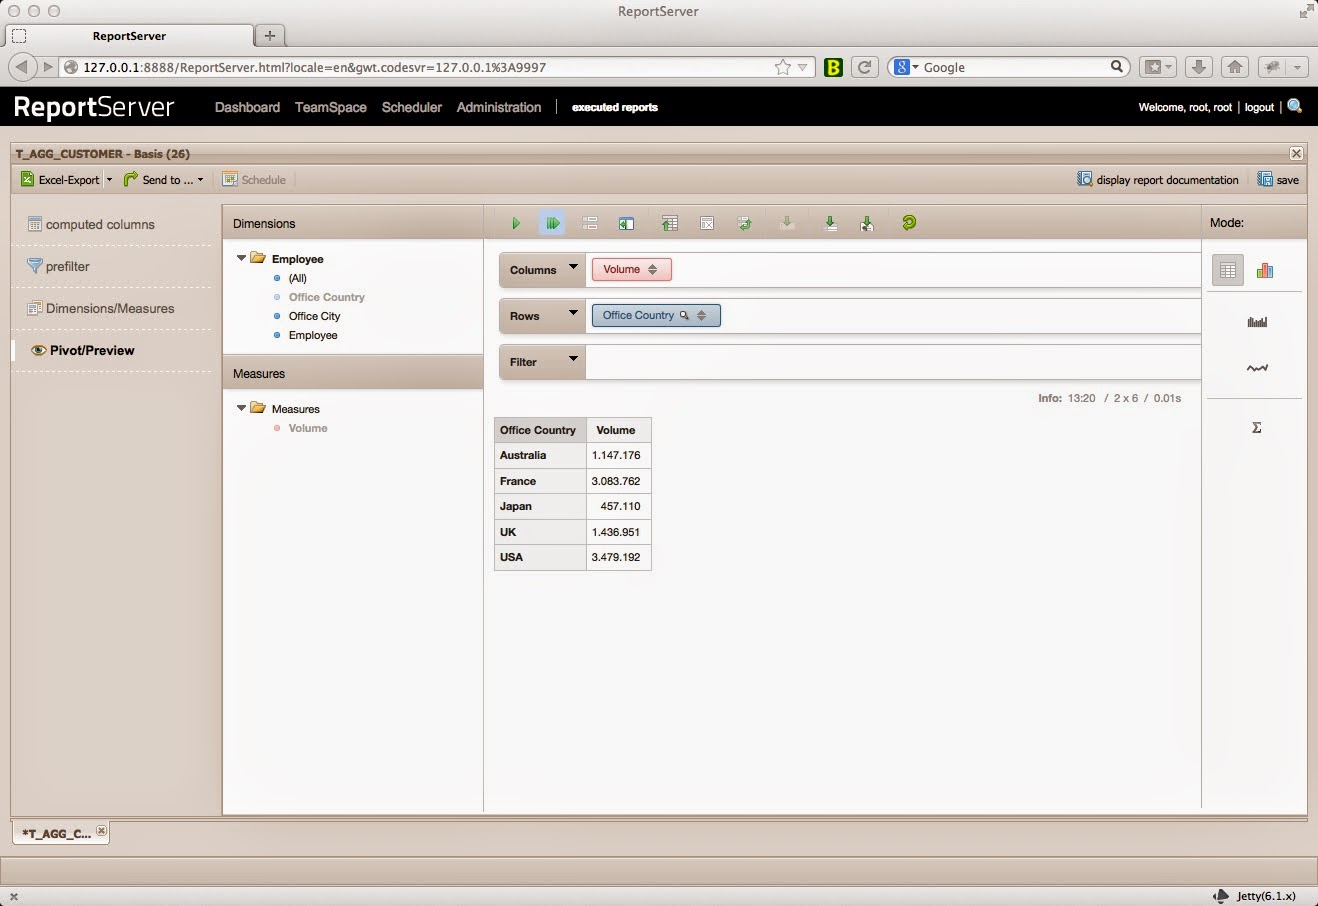Click the green arrow onto document icon

867,223
